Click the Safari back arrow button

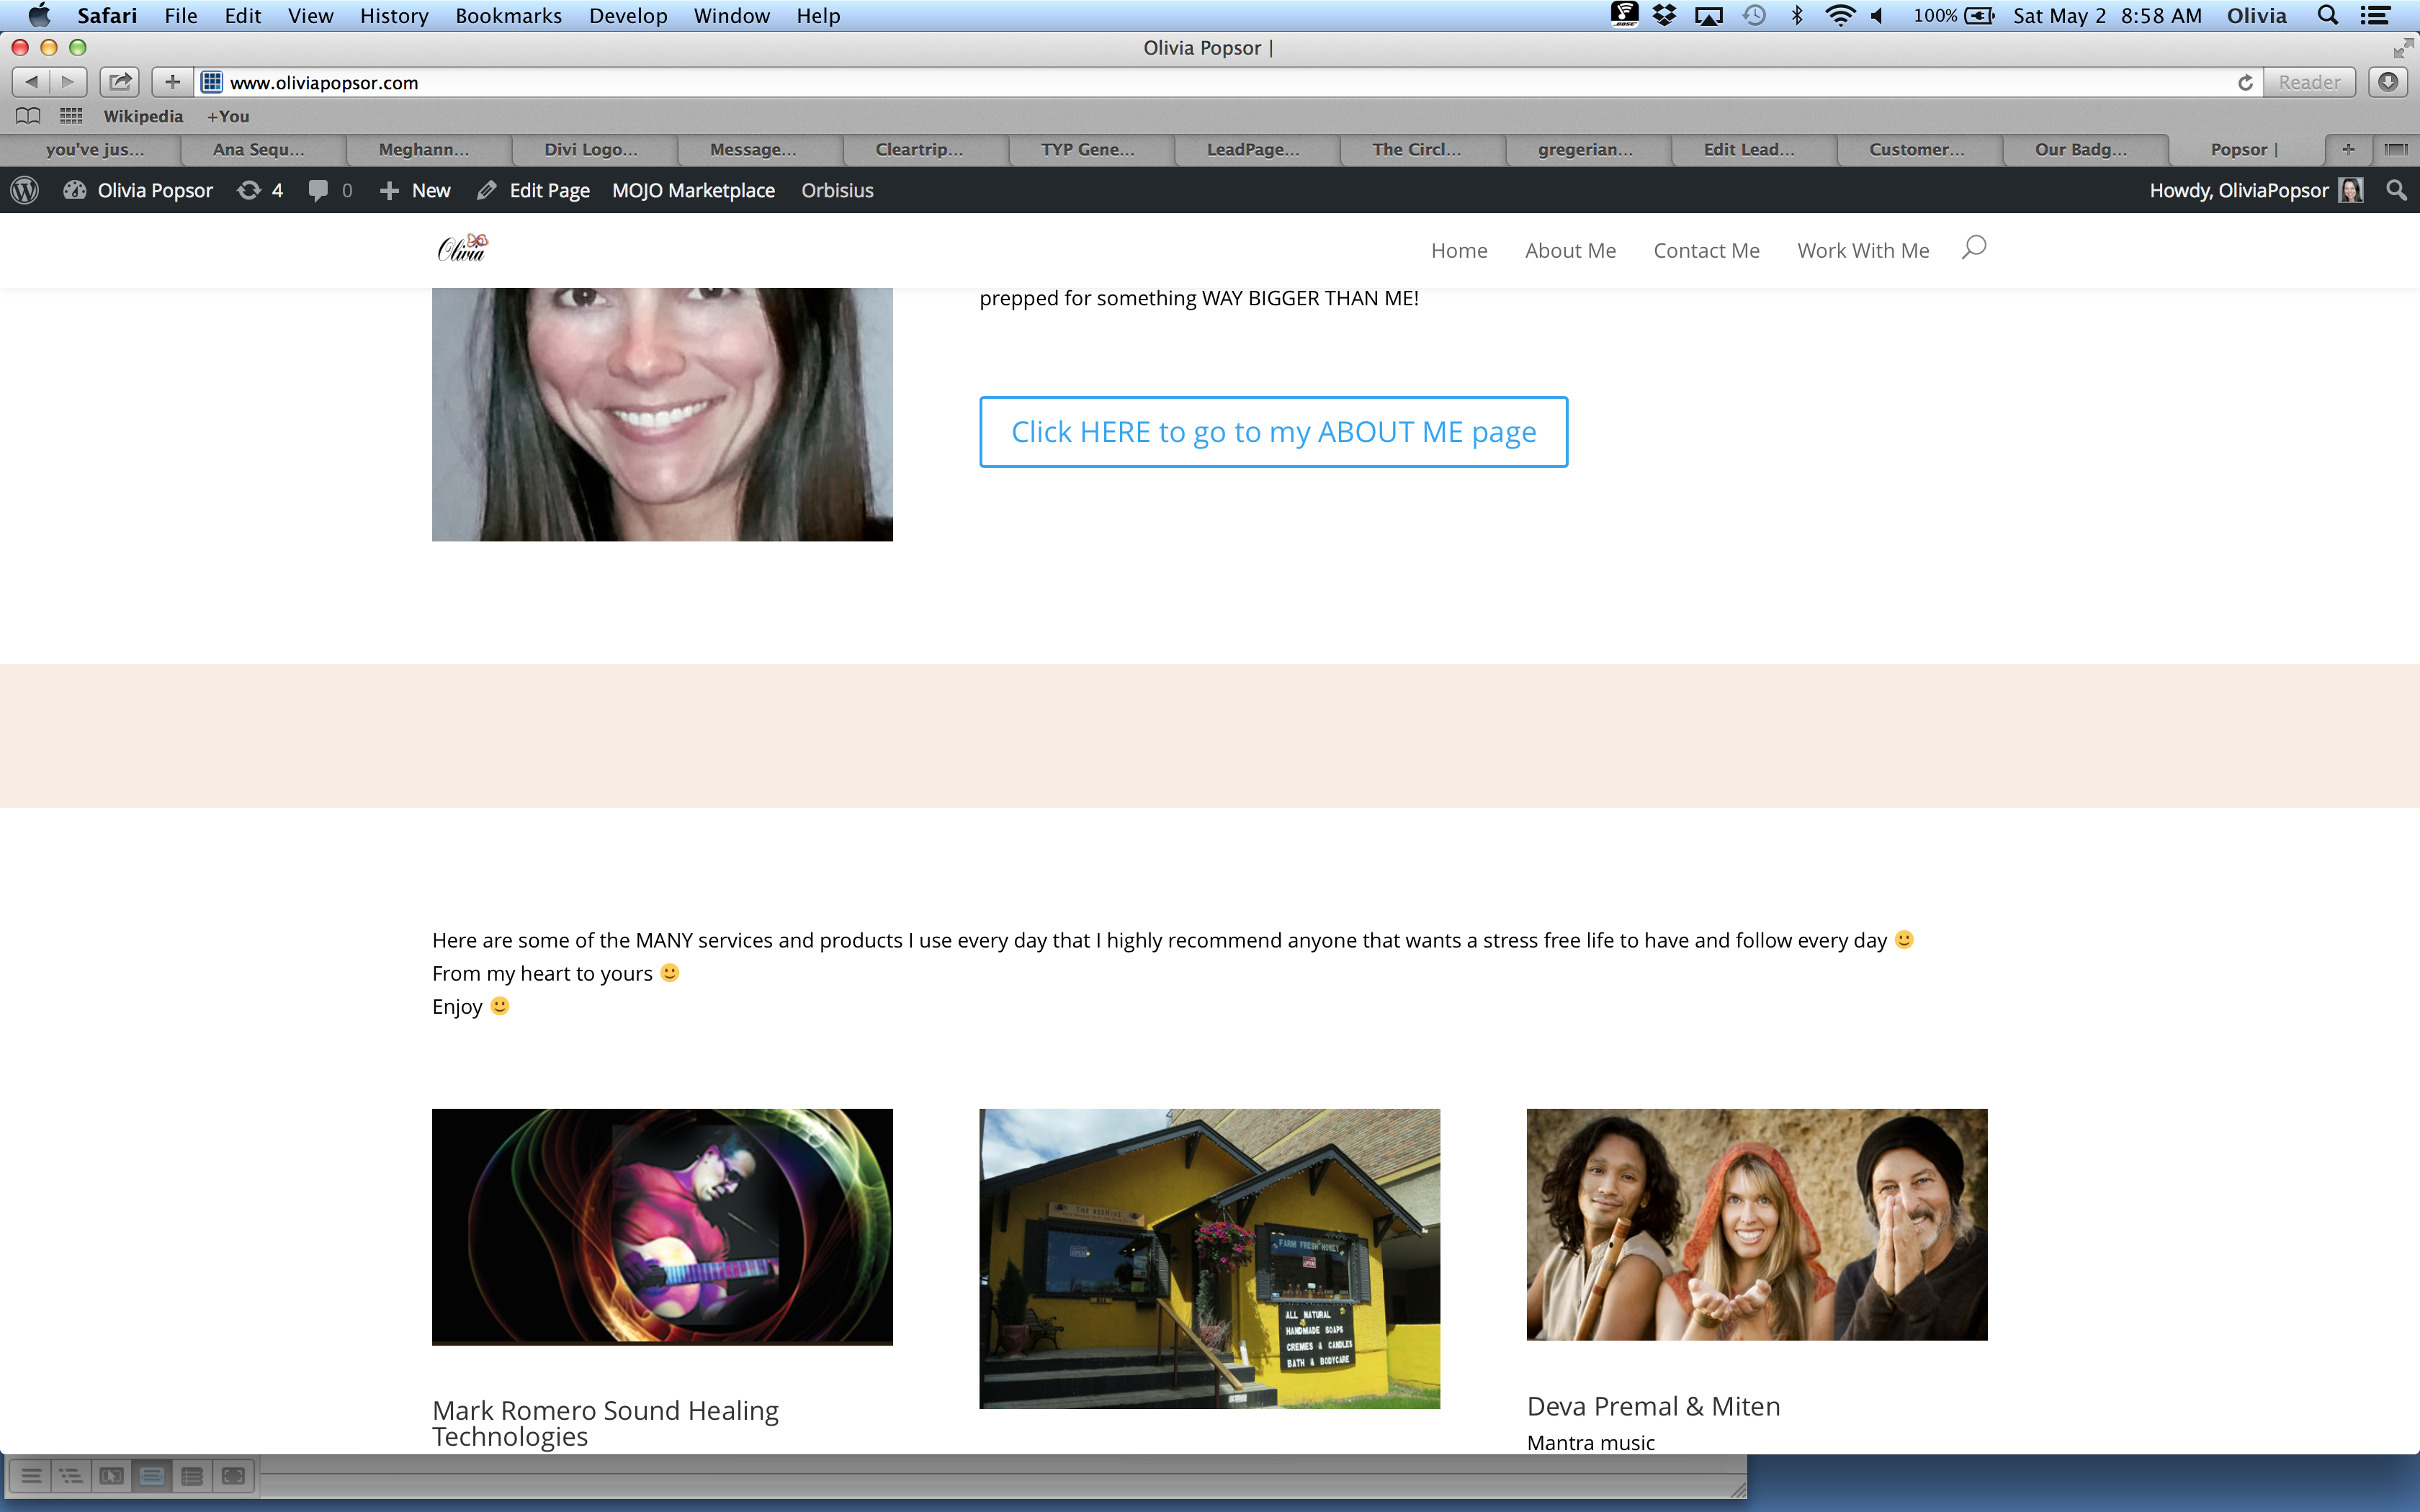pos(31,82)
